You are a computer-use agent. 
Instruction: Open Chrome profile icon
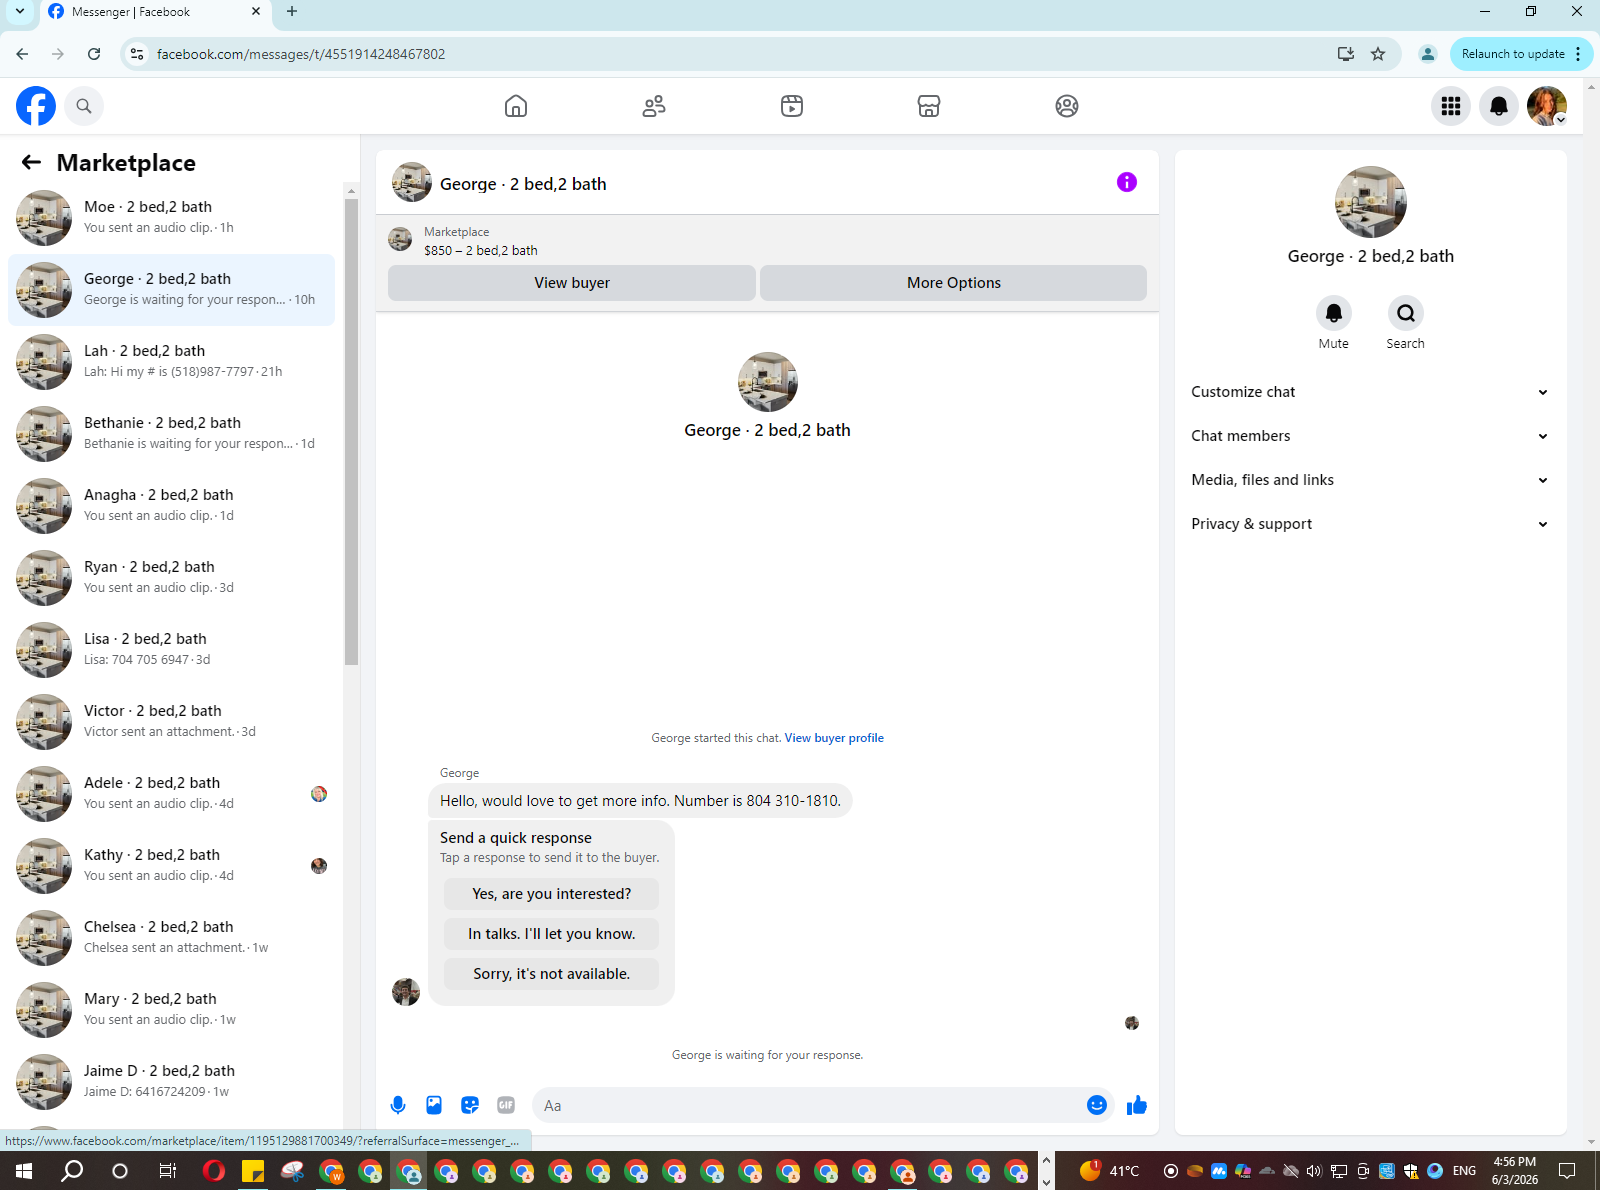[1428, 54]
